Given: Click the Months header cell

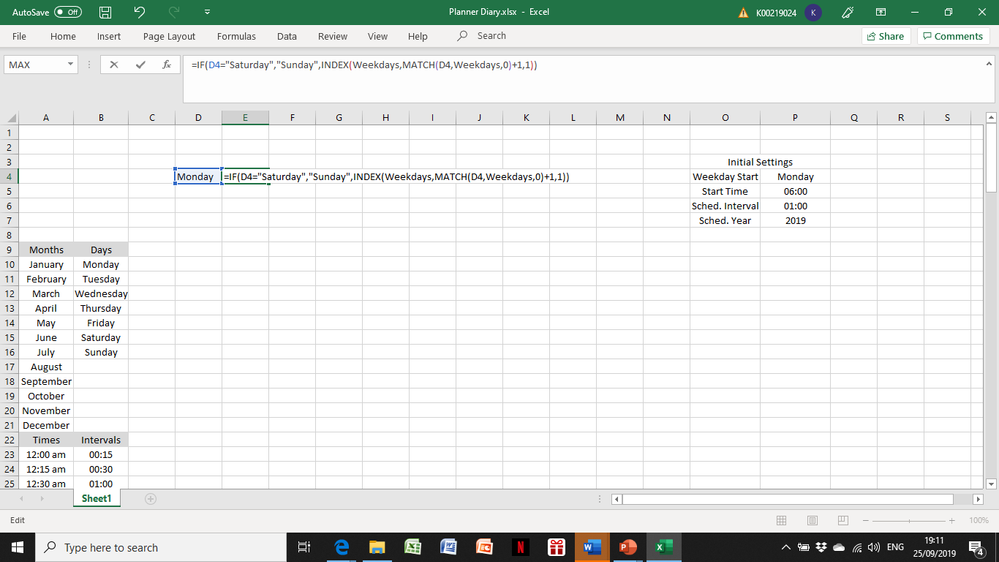Looking at the screenshot, I should coord(46,250).
